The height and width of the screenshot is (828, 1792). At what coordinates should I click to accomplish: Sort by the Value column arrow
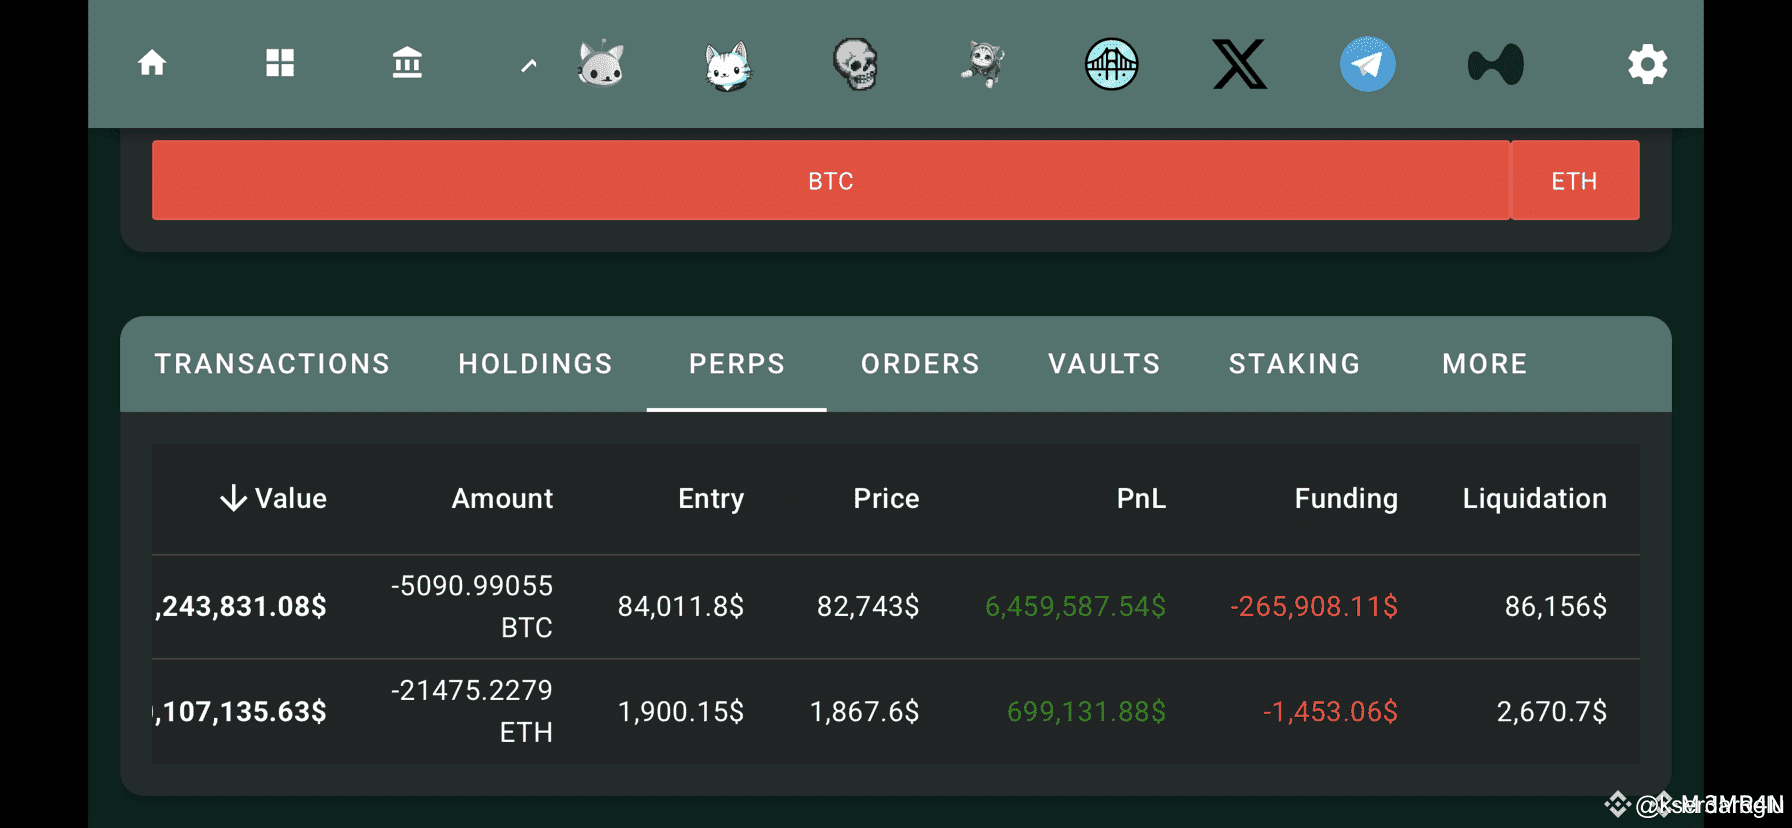233,498
